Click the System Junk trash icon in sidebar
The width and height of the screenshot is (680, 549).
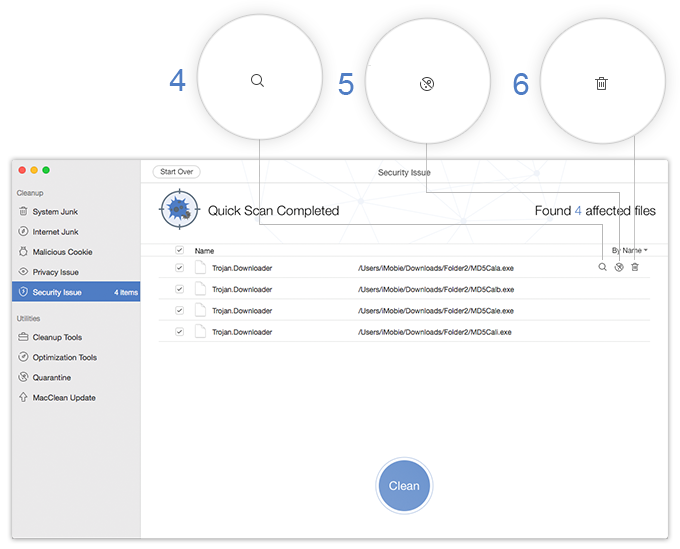[23, 212]
